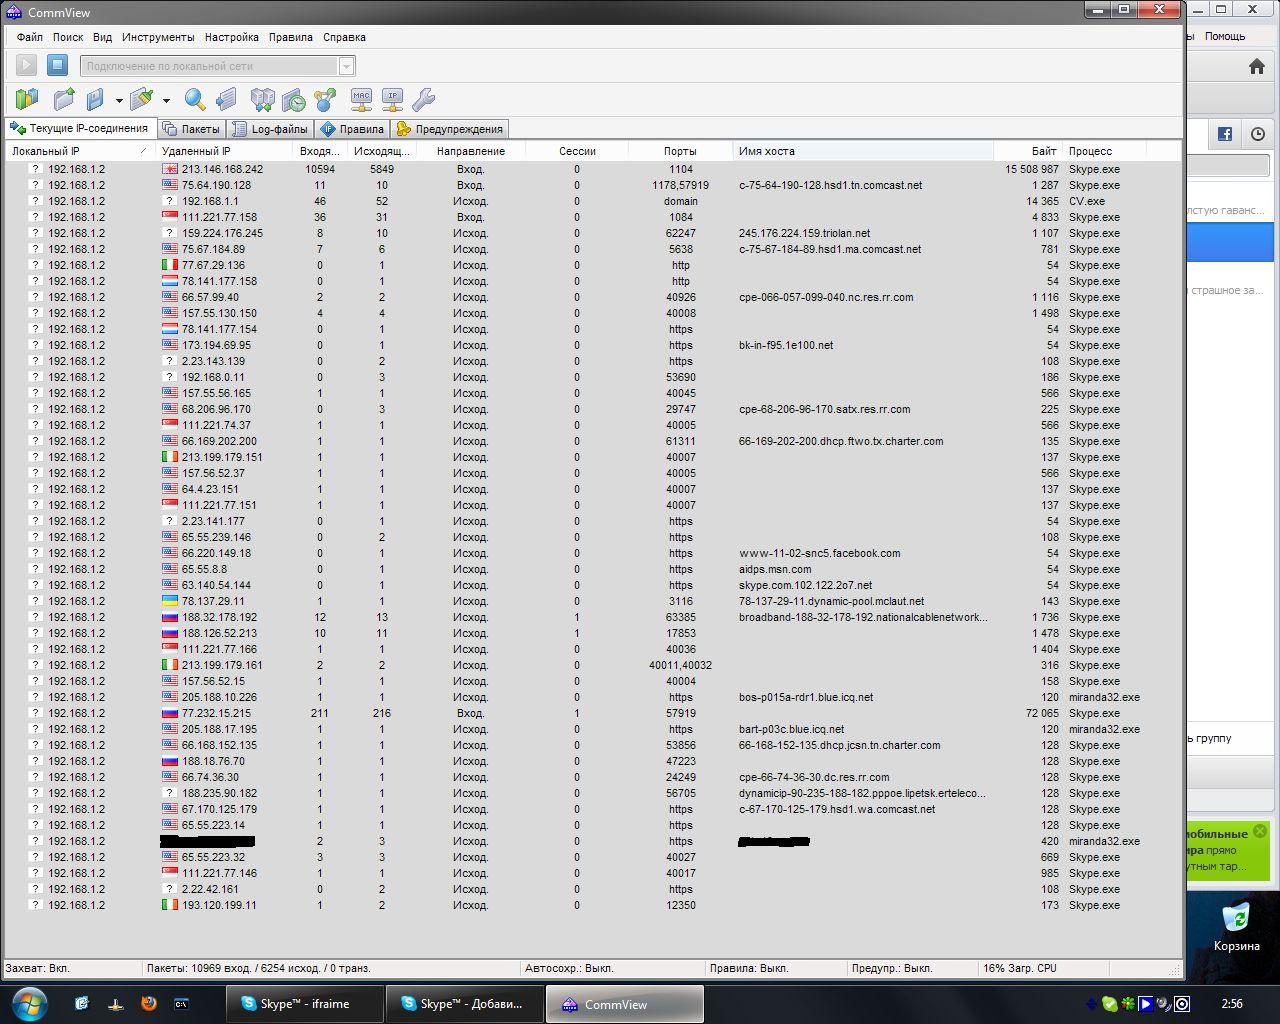The image size is (1280, 1024).
Task: Switch to the Пакеты tab
Action: pos(191,129)
